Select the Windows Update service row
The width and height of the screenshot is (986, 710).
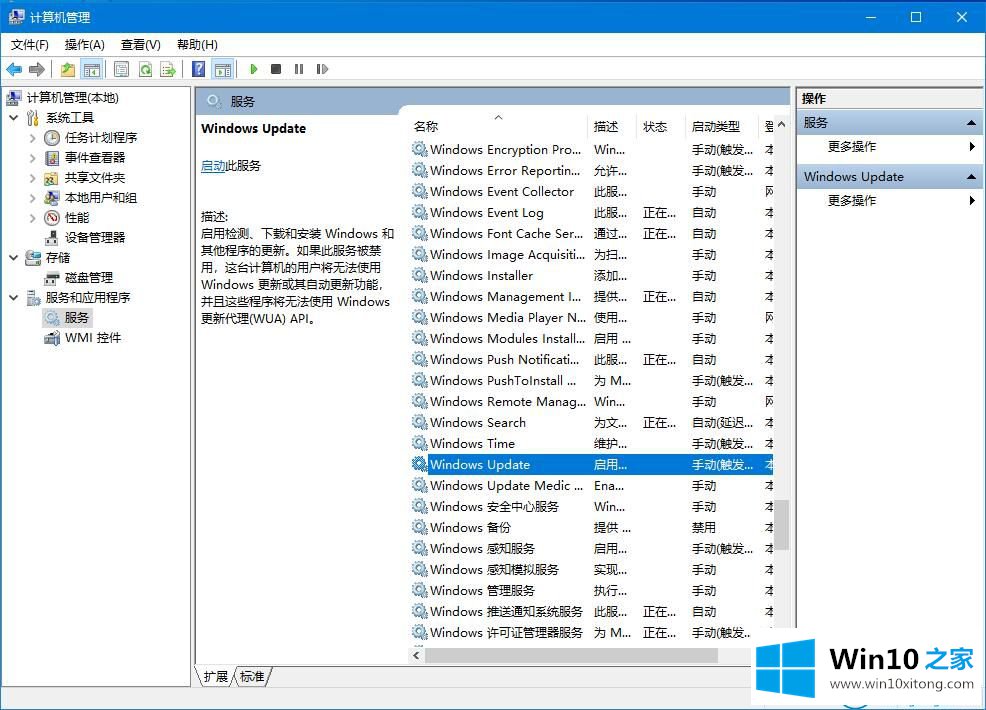592,465
